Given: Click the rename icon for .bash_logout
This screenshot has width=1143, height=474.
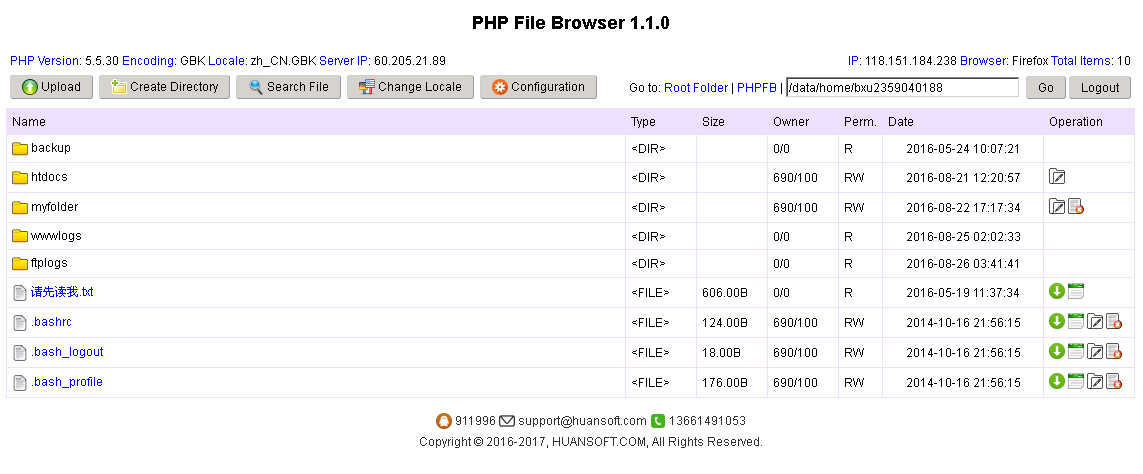Looking at the screenshot, I should (x=1095, y=352).
